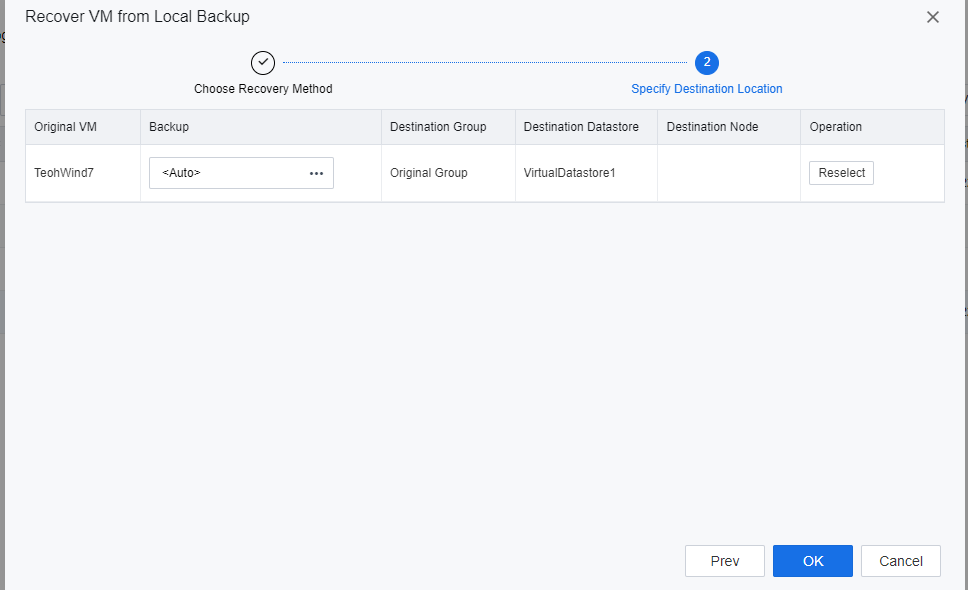Viewport: 968px width, 590px height.
Task: Click the step 2 number circle
Action: (707, 62)
